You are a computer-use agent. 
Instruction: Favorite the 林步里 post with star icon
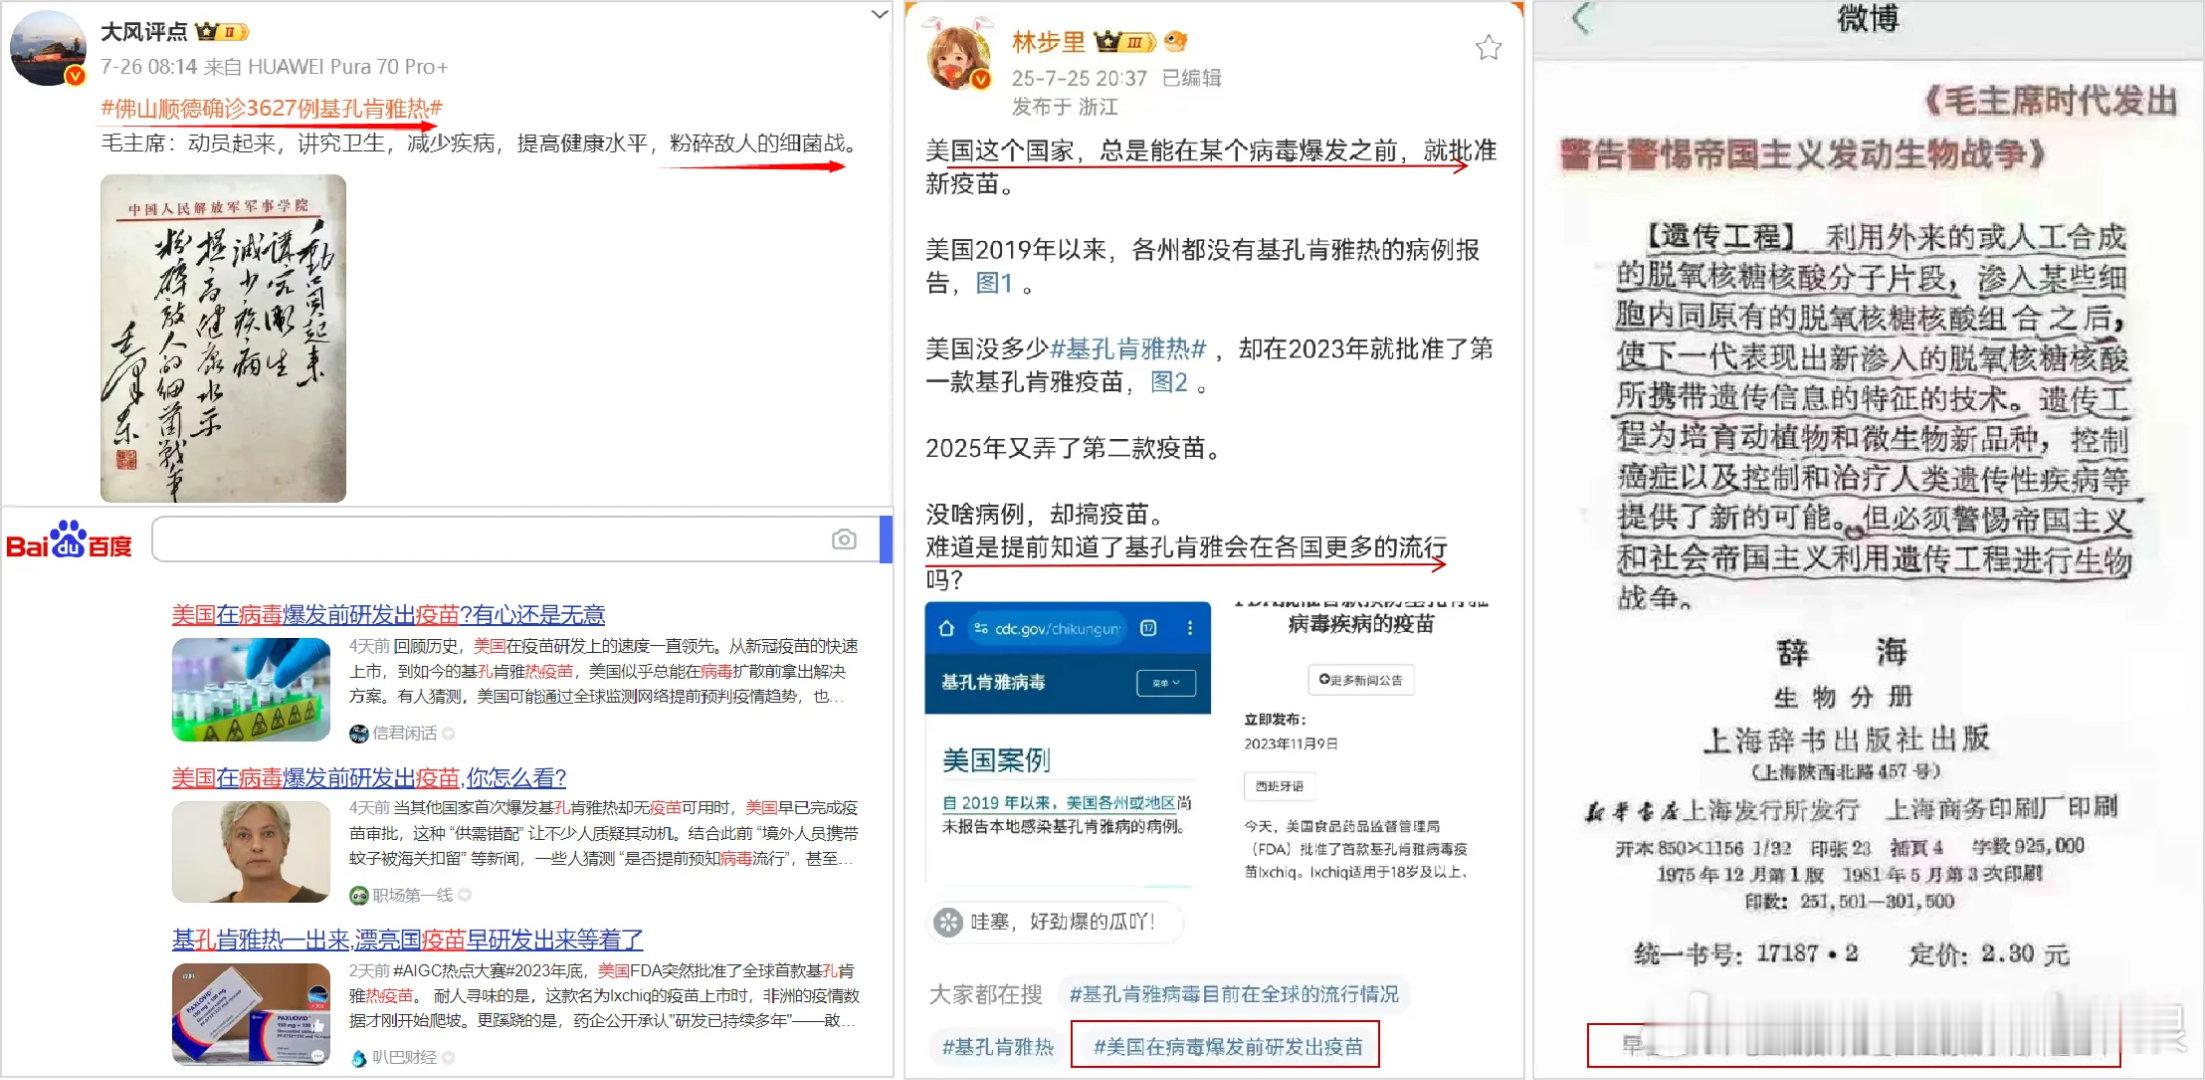[x=1488, y=47]
